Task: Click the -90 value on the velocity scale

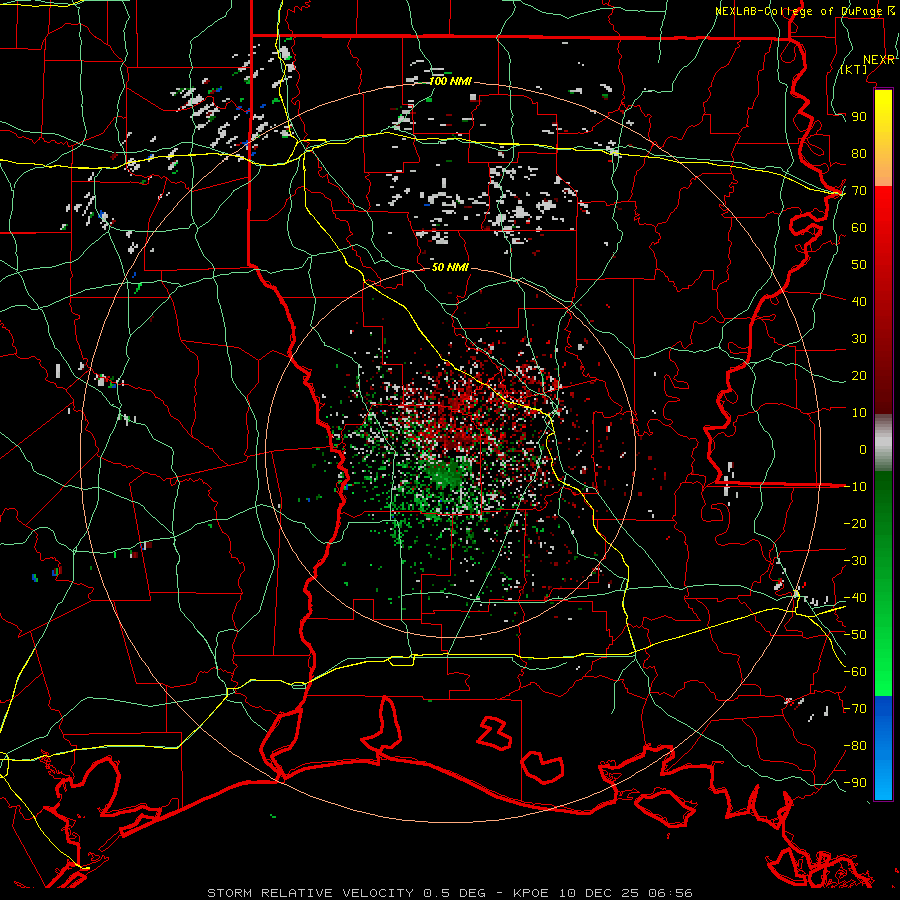Action: coord(855,783)
